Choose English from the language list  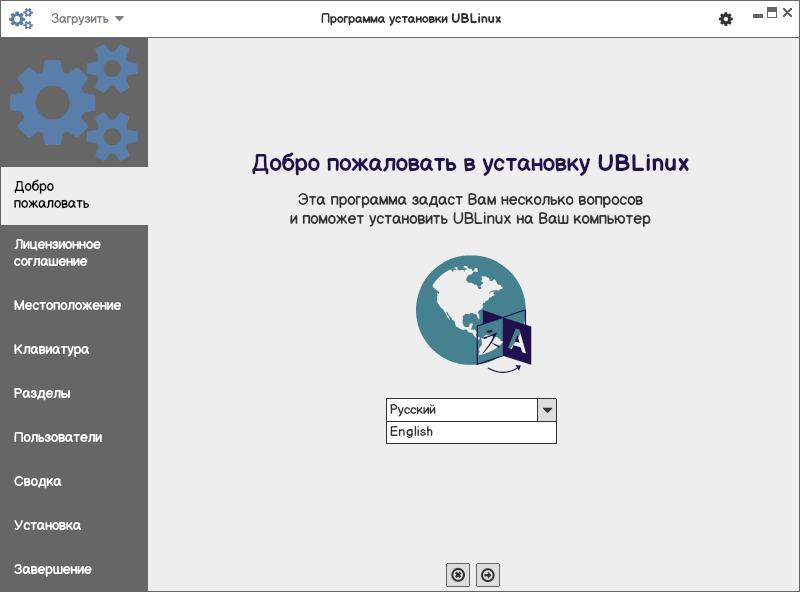click(x=471, y=432)
